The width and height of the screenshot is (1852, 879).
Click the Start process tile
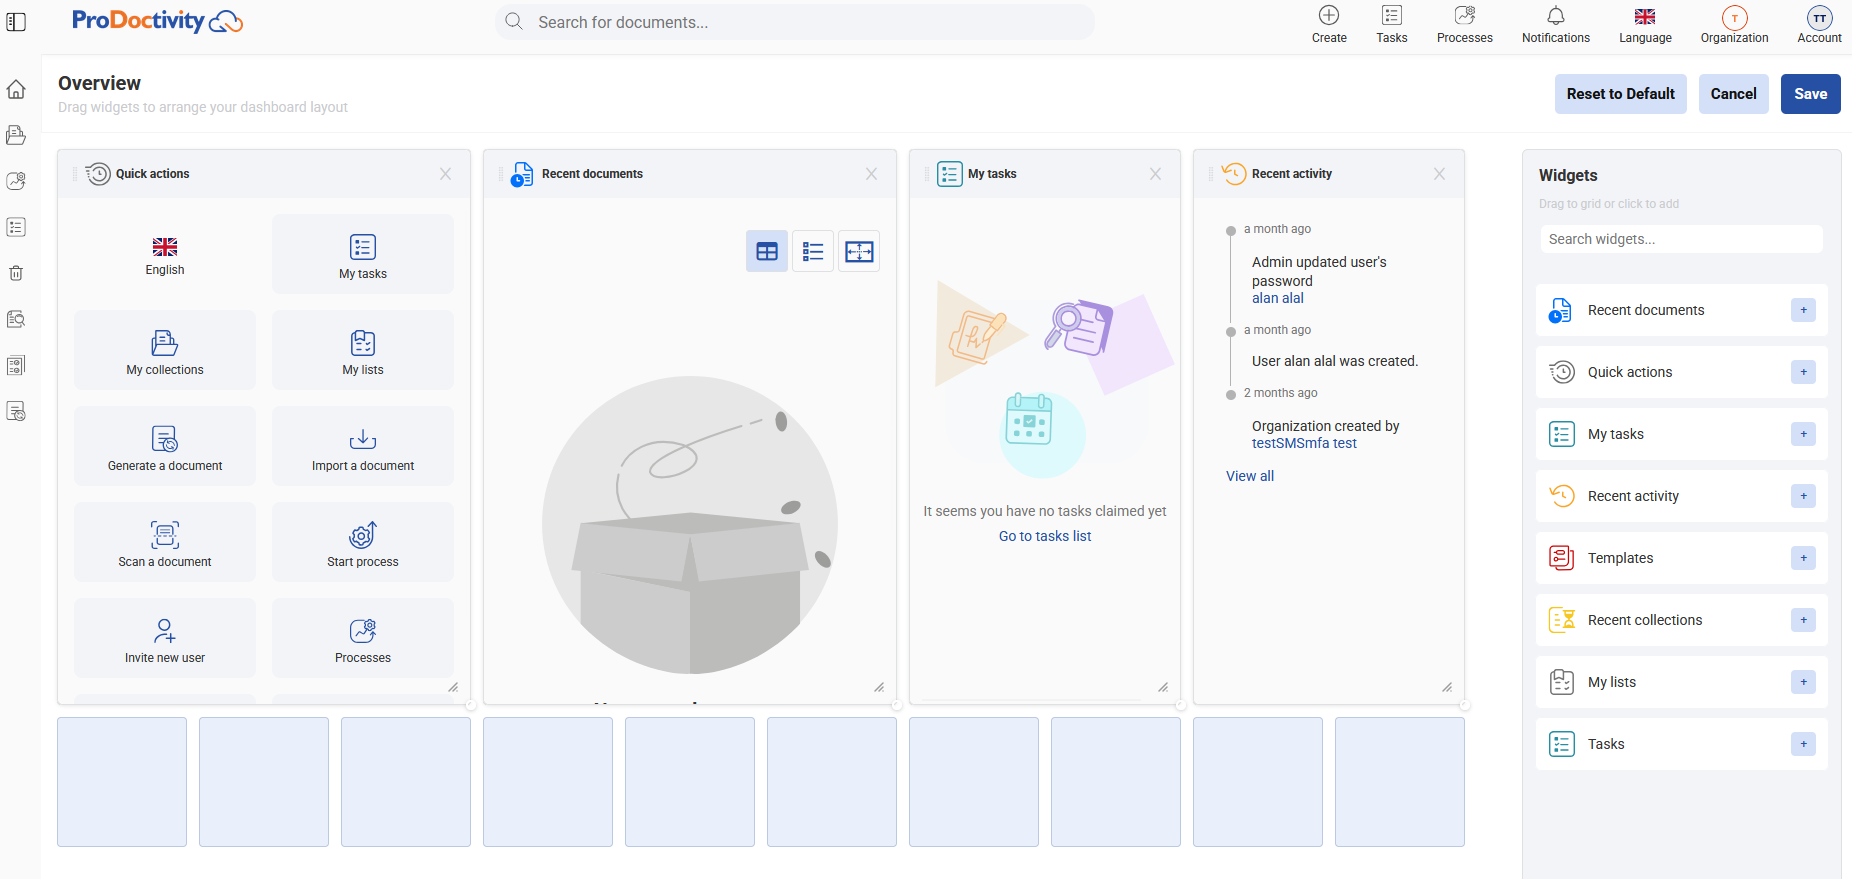[363, 542]
